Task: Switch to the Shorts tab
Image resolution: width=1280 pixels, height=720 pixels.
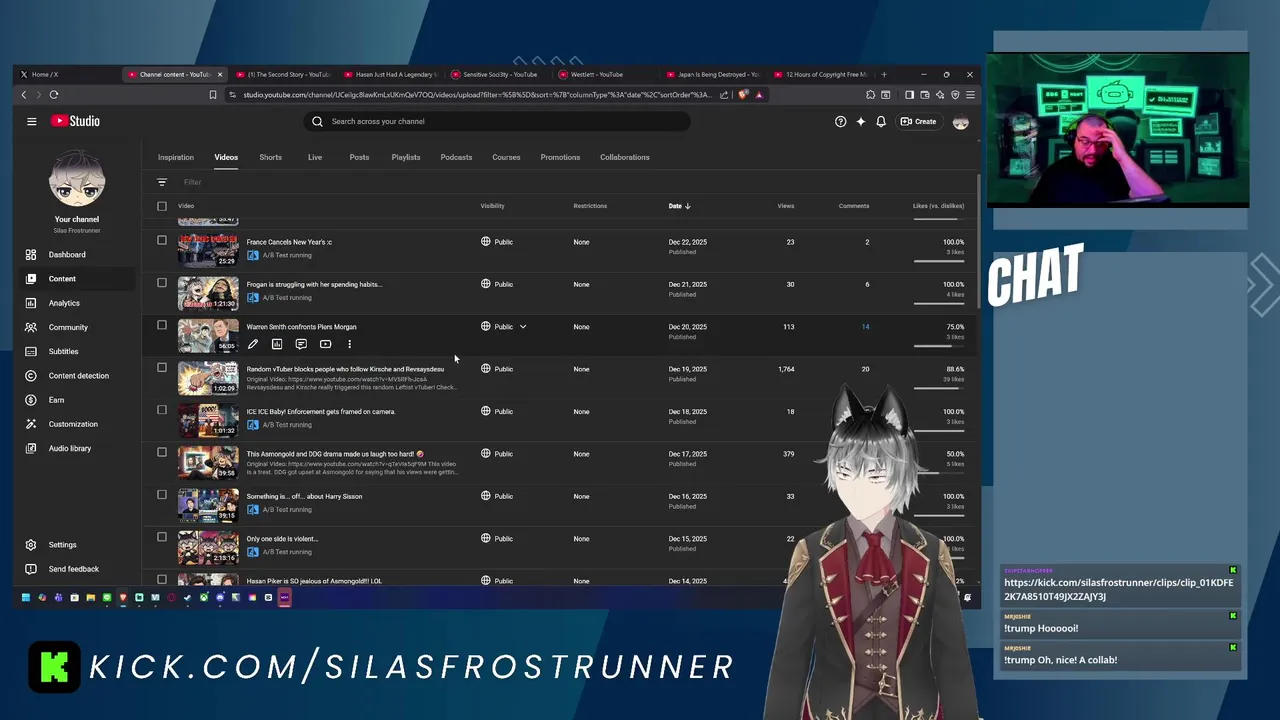Action: point(270,157)
